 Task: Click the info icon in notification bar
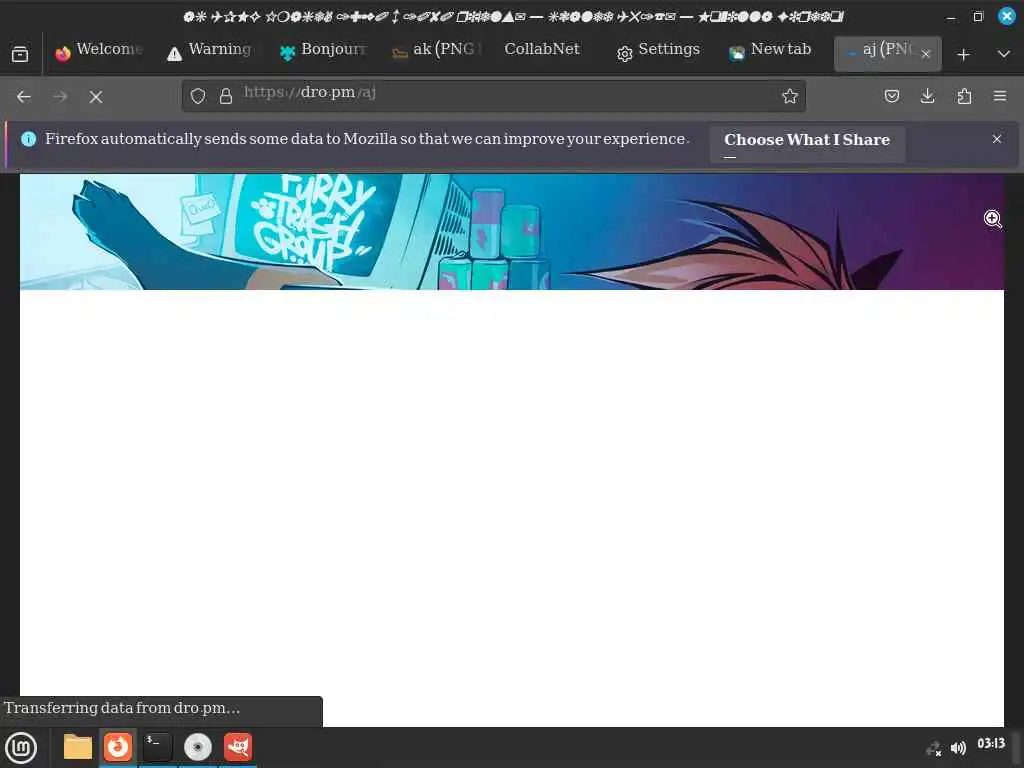[x=29, y=139]
